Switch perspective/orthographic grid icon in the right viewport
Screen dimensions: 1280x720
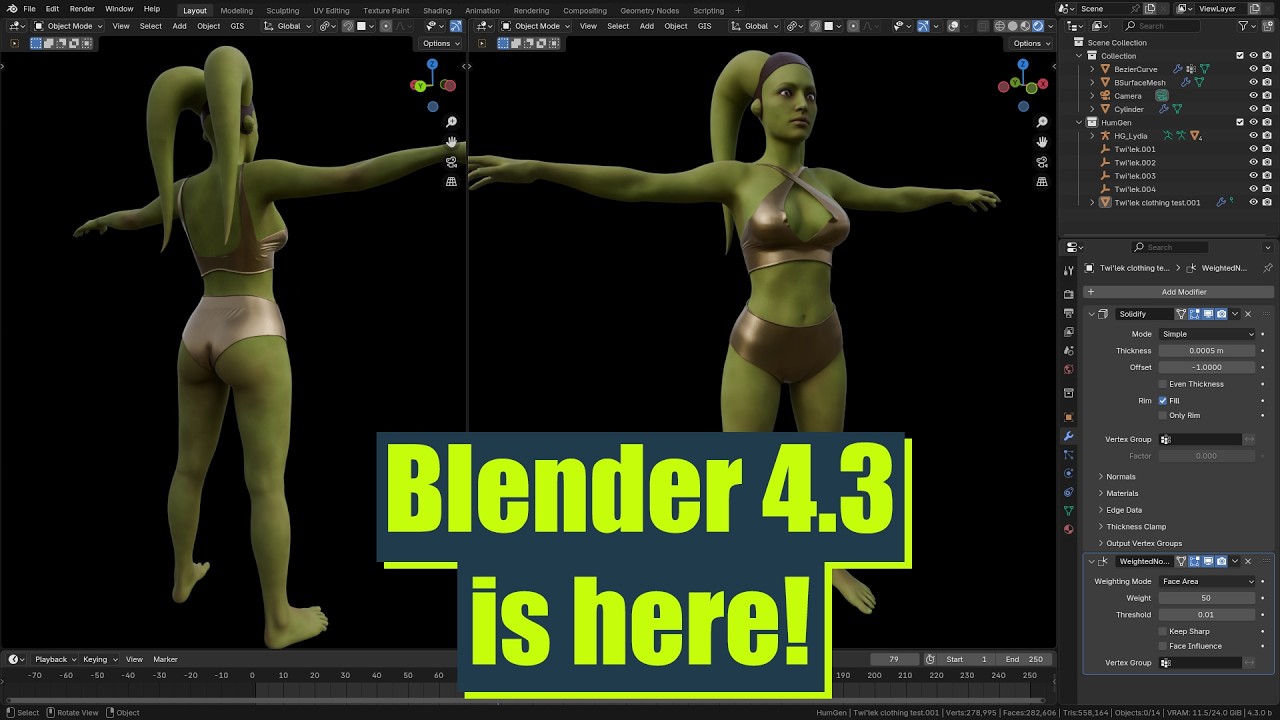1042,182
